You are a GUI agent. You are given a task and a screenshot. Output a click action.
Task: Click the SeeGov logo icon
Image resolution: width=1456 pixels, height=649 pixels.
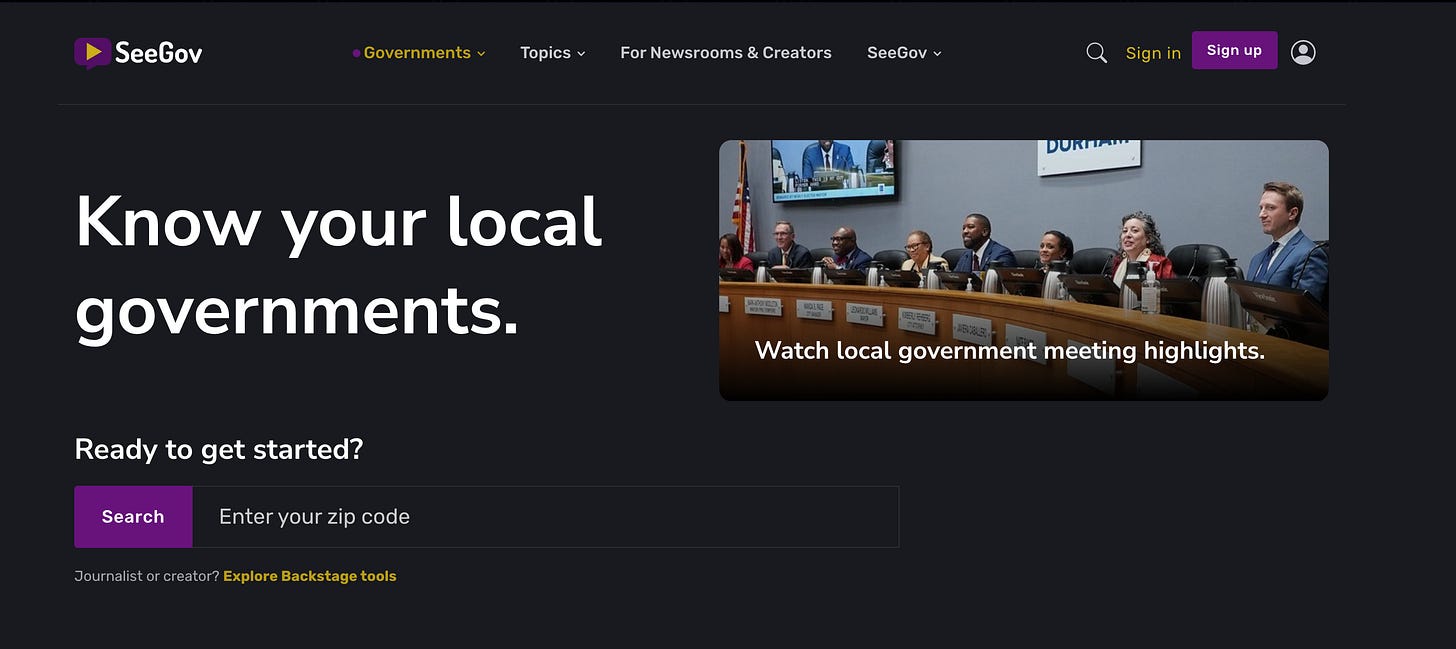(x=92, y=52)
